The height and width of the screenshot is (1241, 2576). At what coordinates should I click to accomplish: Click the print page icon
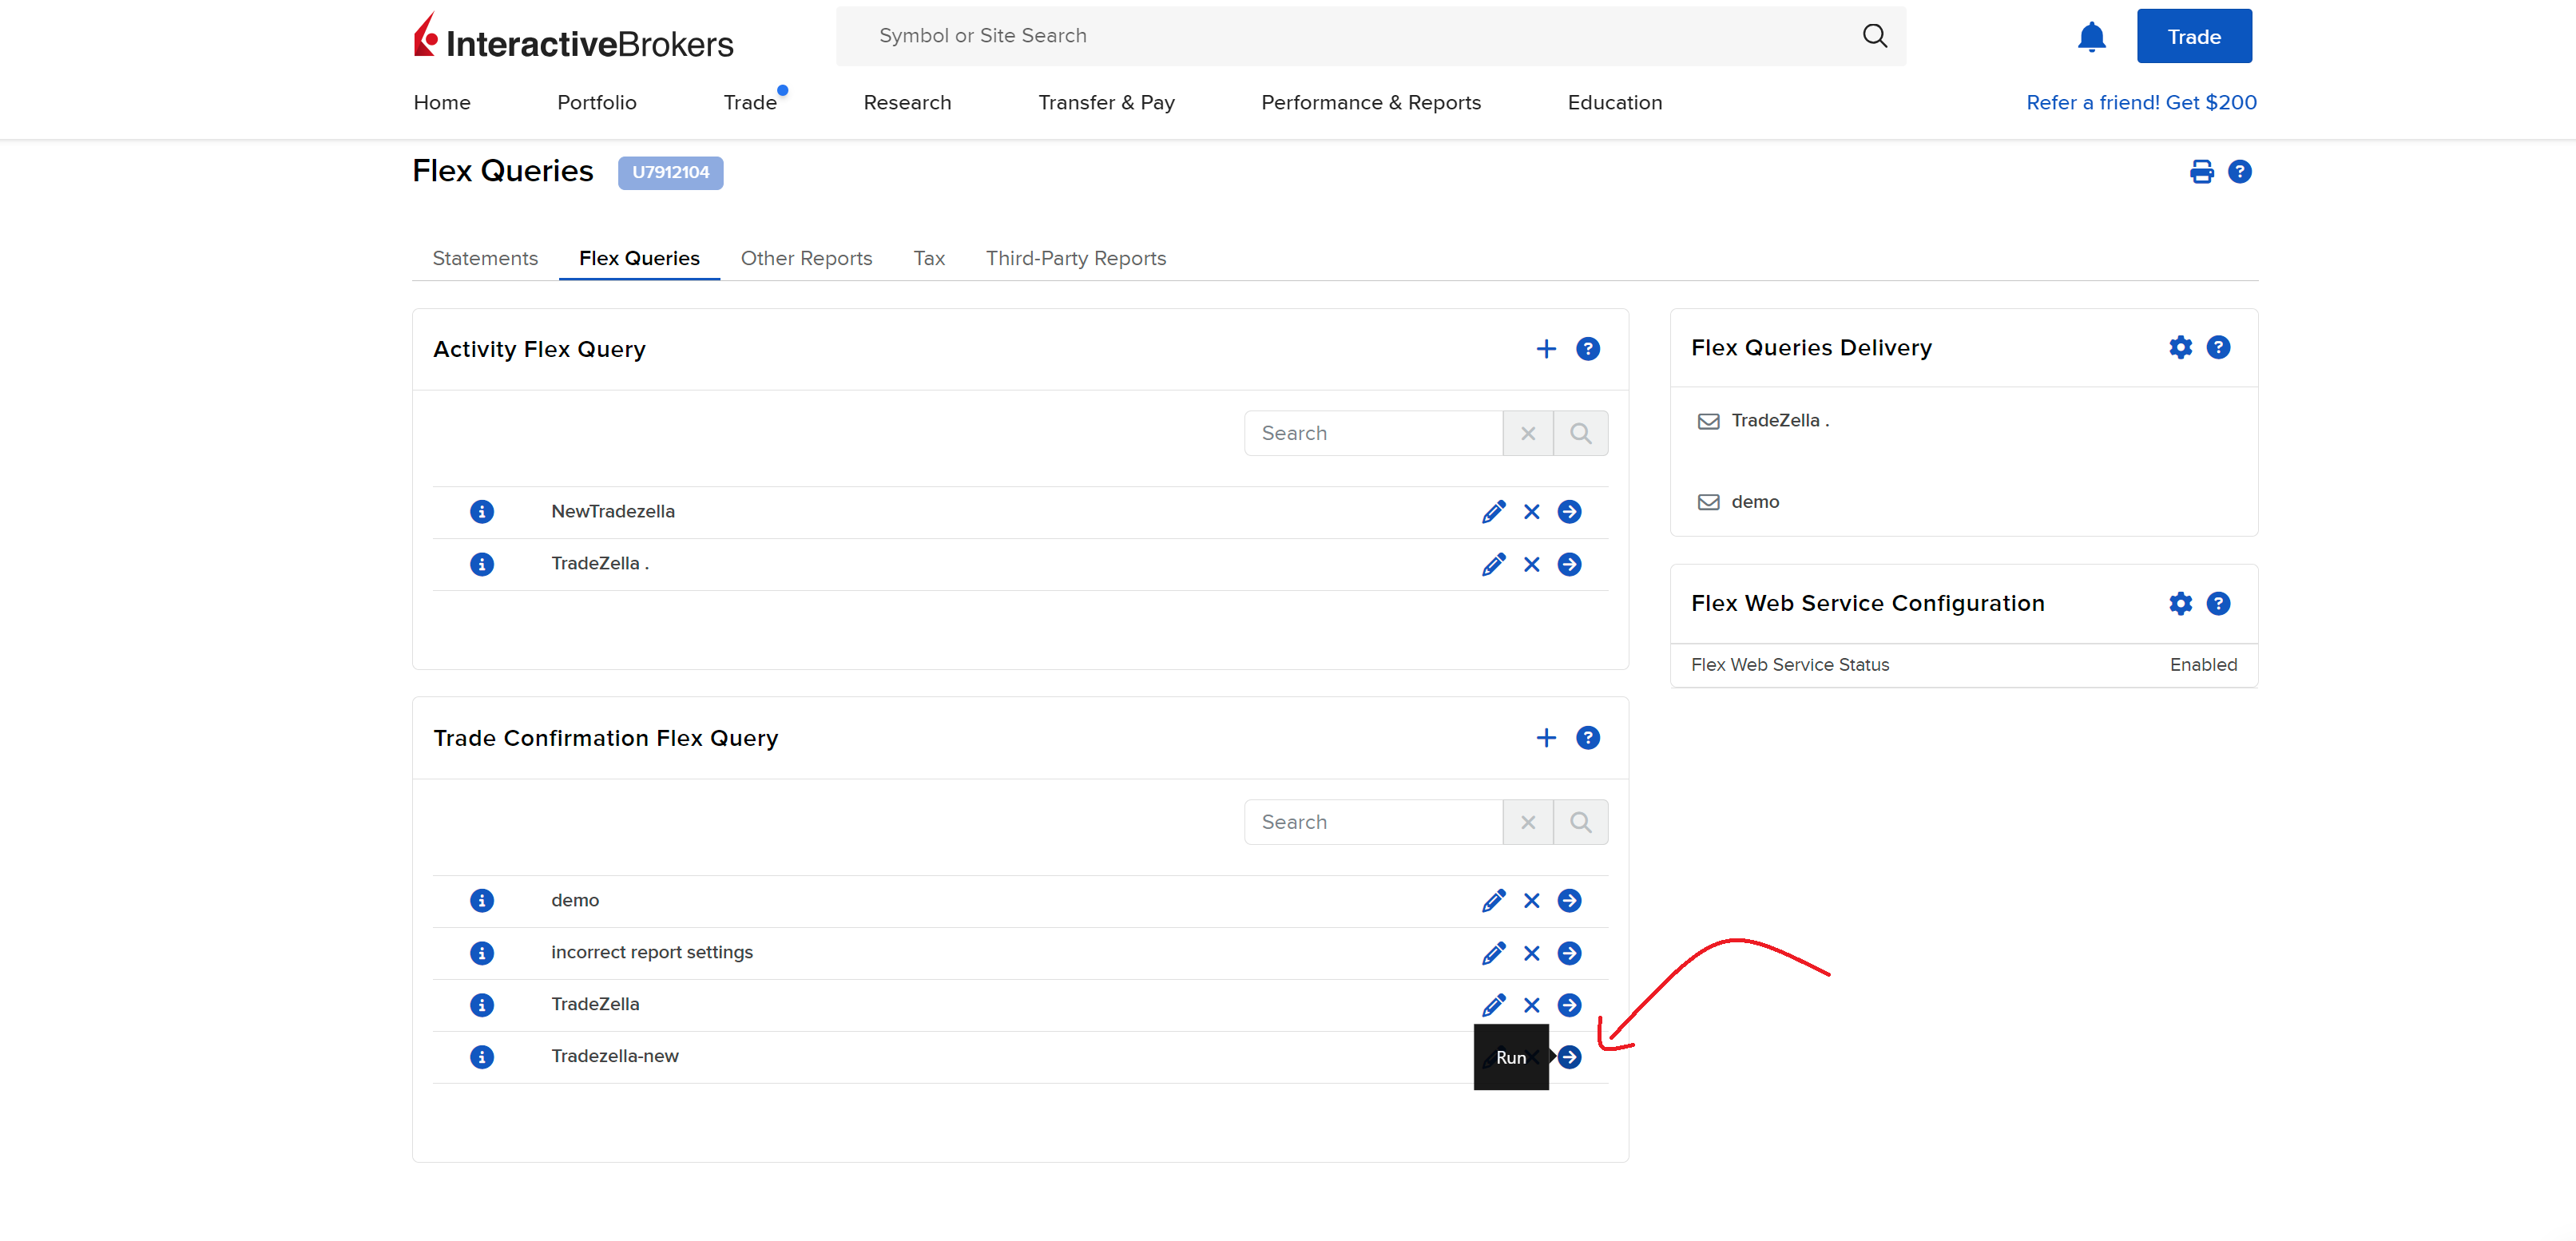click(x=2201, y=172)
